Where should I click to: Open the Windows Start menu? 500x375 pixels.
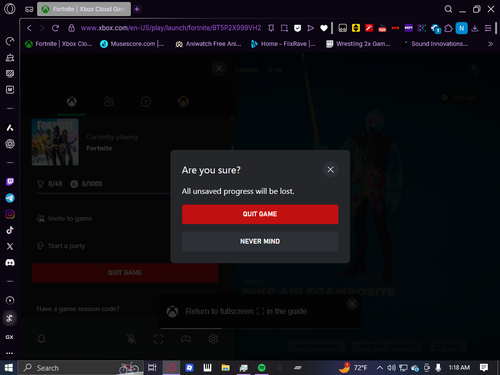click(x=9, y=368)
